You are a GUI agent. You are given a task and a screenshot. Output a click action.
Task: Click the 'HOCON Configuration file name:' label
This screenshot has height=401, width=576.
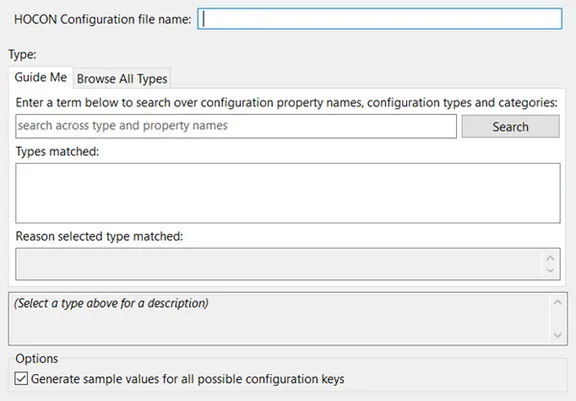102,19
